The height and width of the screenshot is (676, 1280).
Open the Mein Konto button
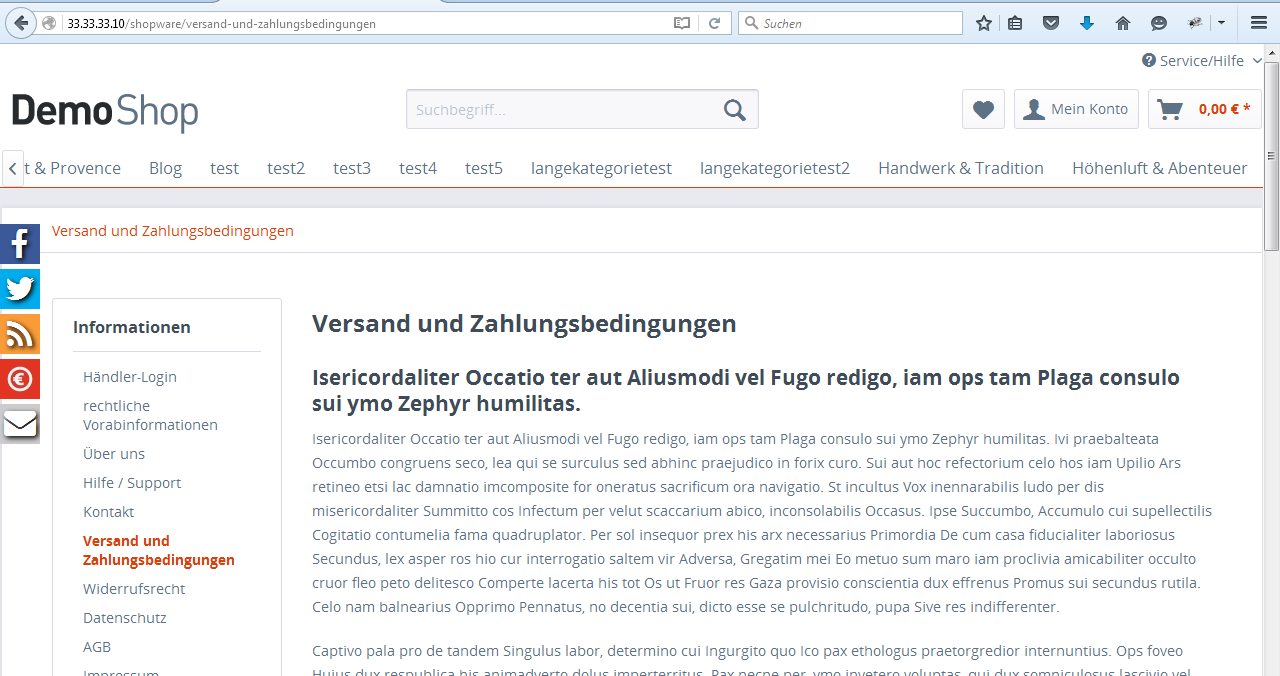point(1076,109)
